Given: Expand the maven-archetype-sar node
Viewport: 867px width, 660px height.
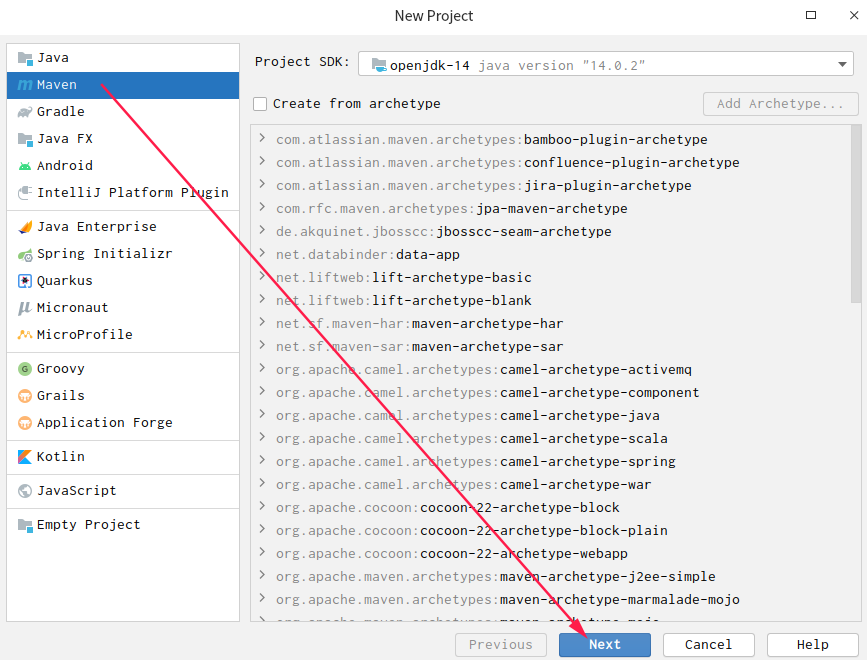Looking at the screenshot, I should coord(263,345).
